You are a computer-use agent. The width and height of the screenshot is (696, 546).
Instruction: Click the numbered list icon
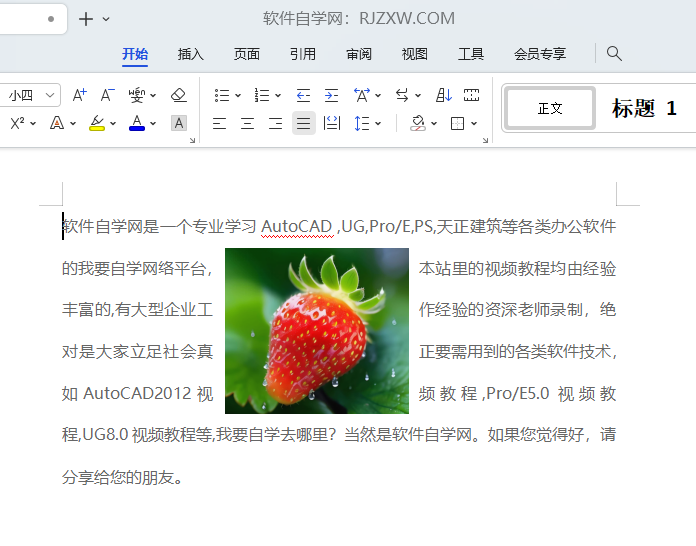coord(261,95)
